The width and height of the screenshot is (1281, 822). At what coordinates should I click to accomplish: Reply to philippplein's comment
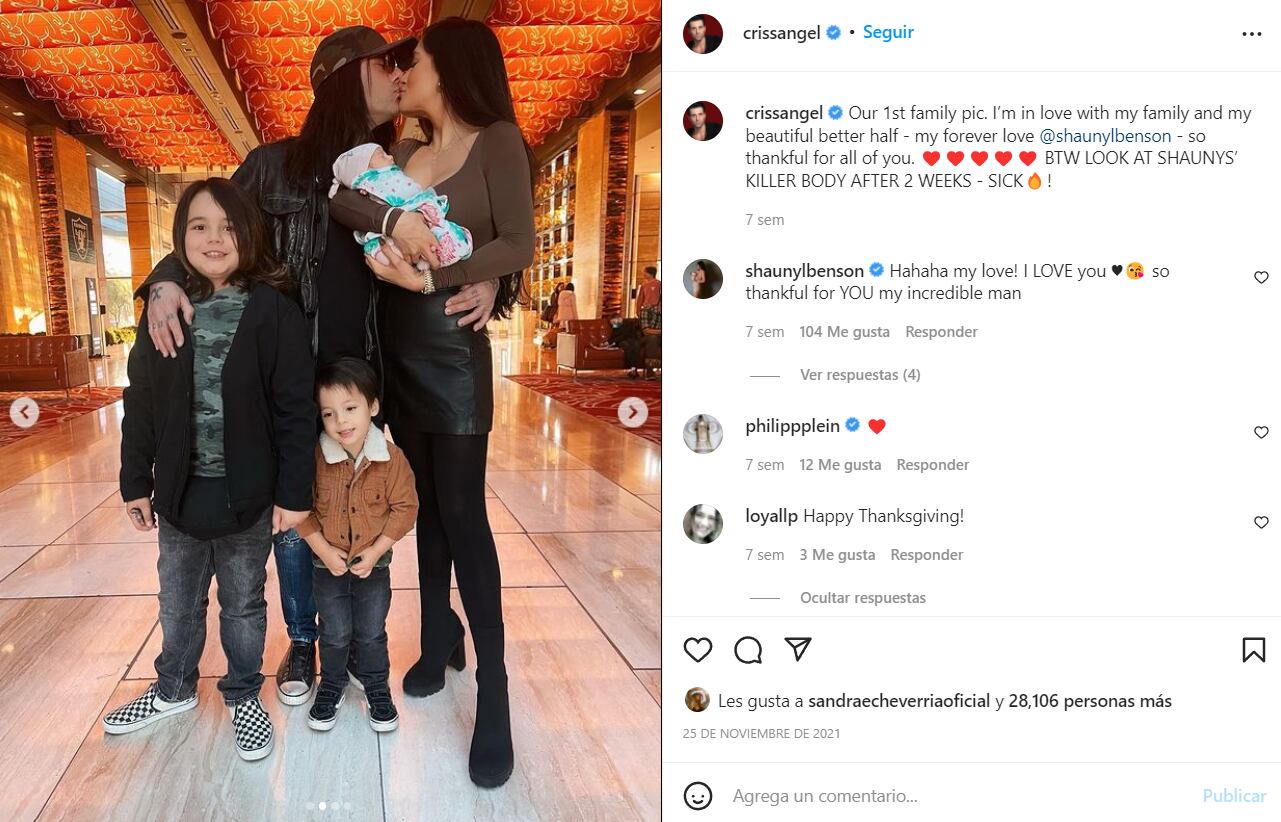932,465
